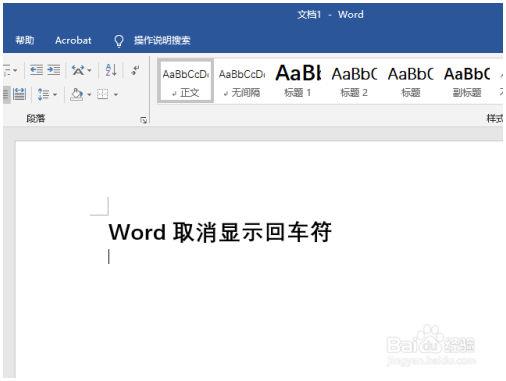Image resolution: width=506 pixels, height=381 pixels.
Task: Apply the 副标题 style
Action: point(467,81)
